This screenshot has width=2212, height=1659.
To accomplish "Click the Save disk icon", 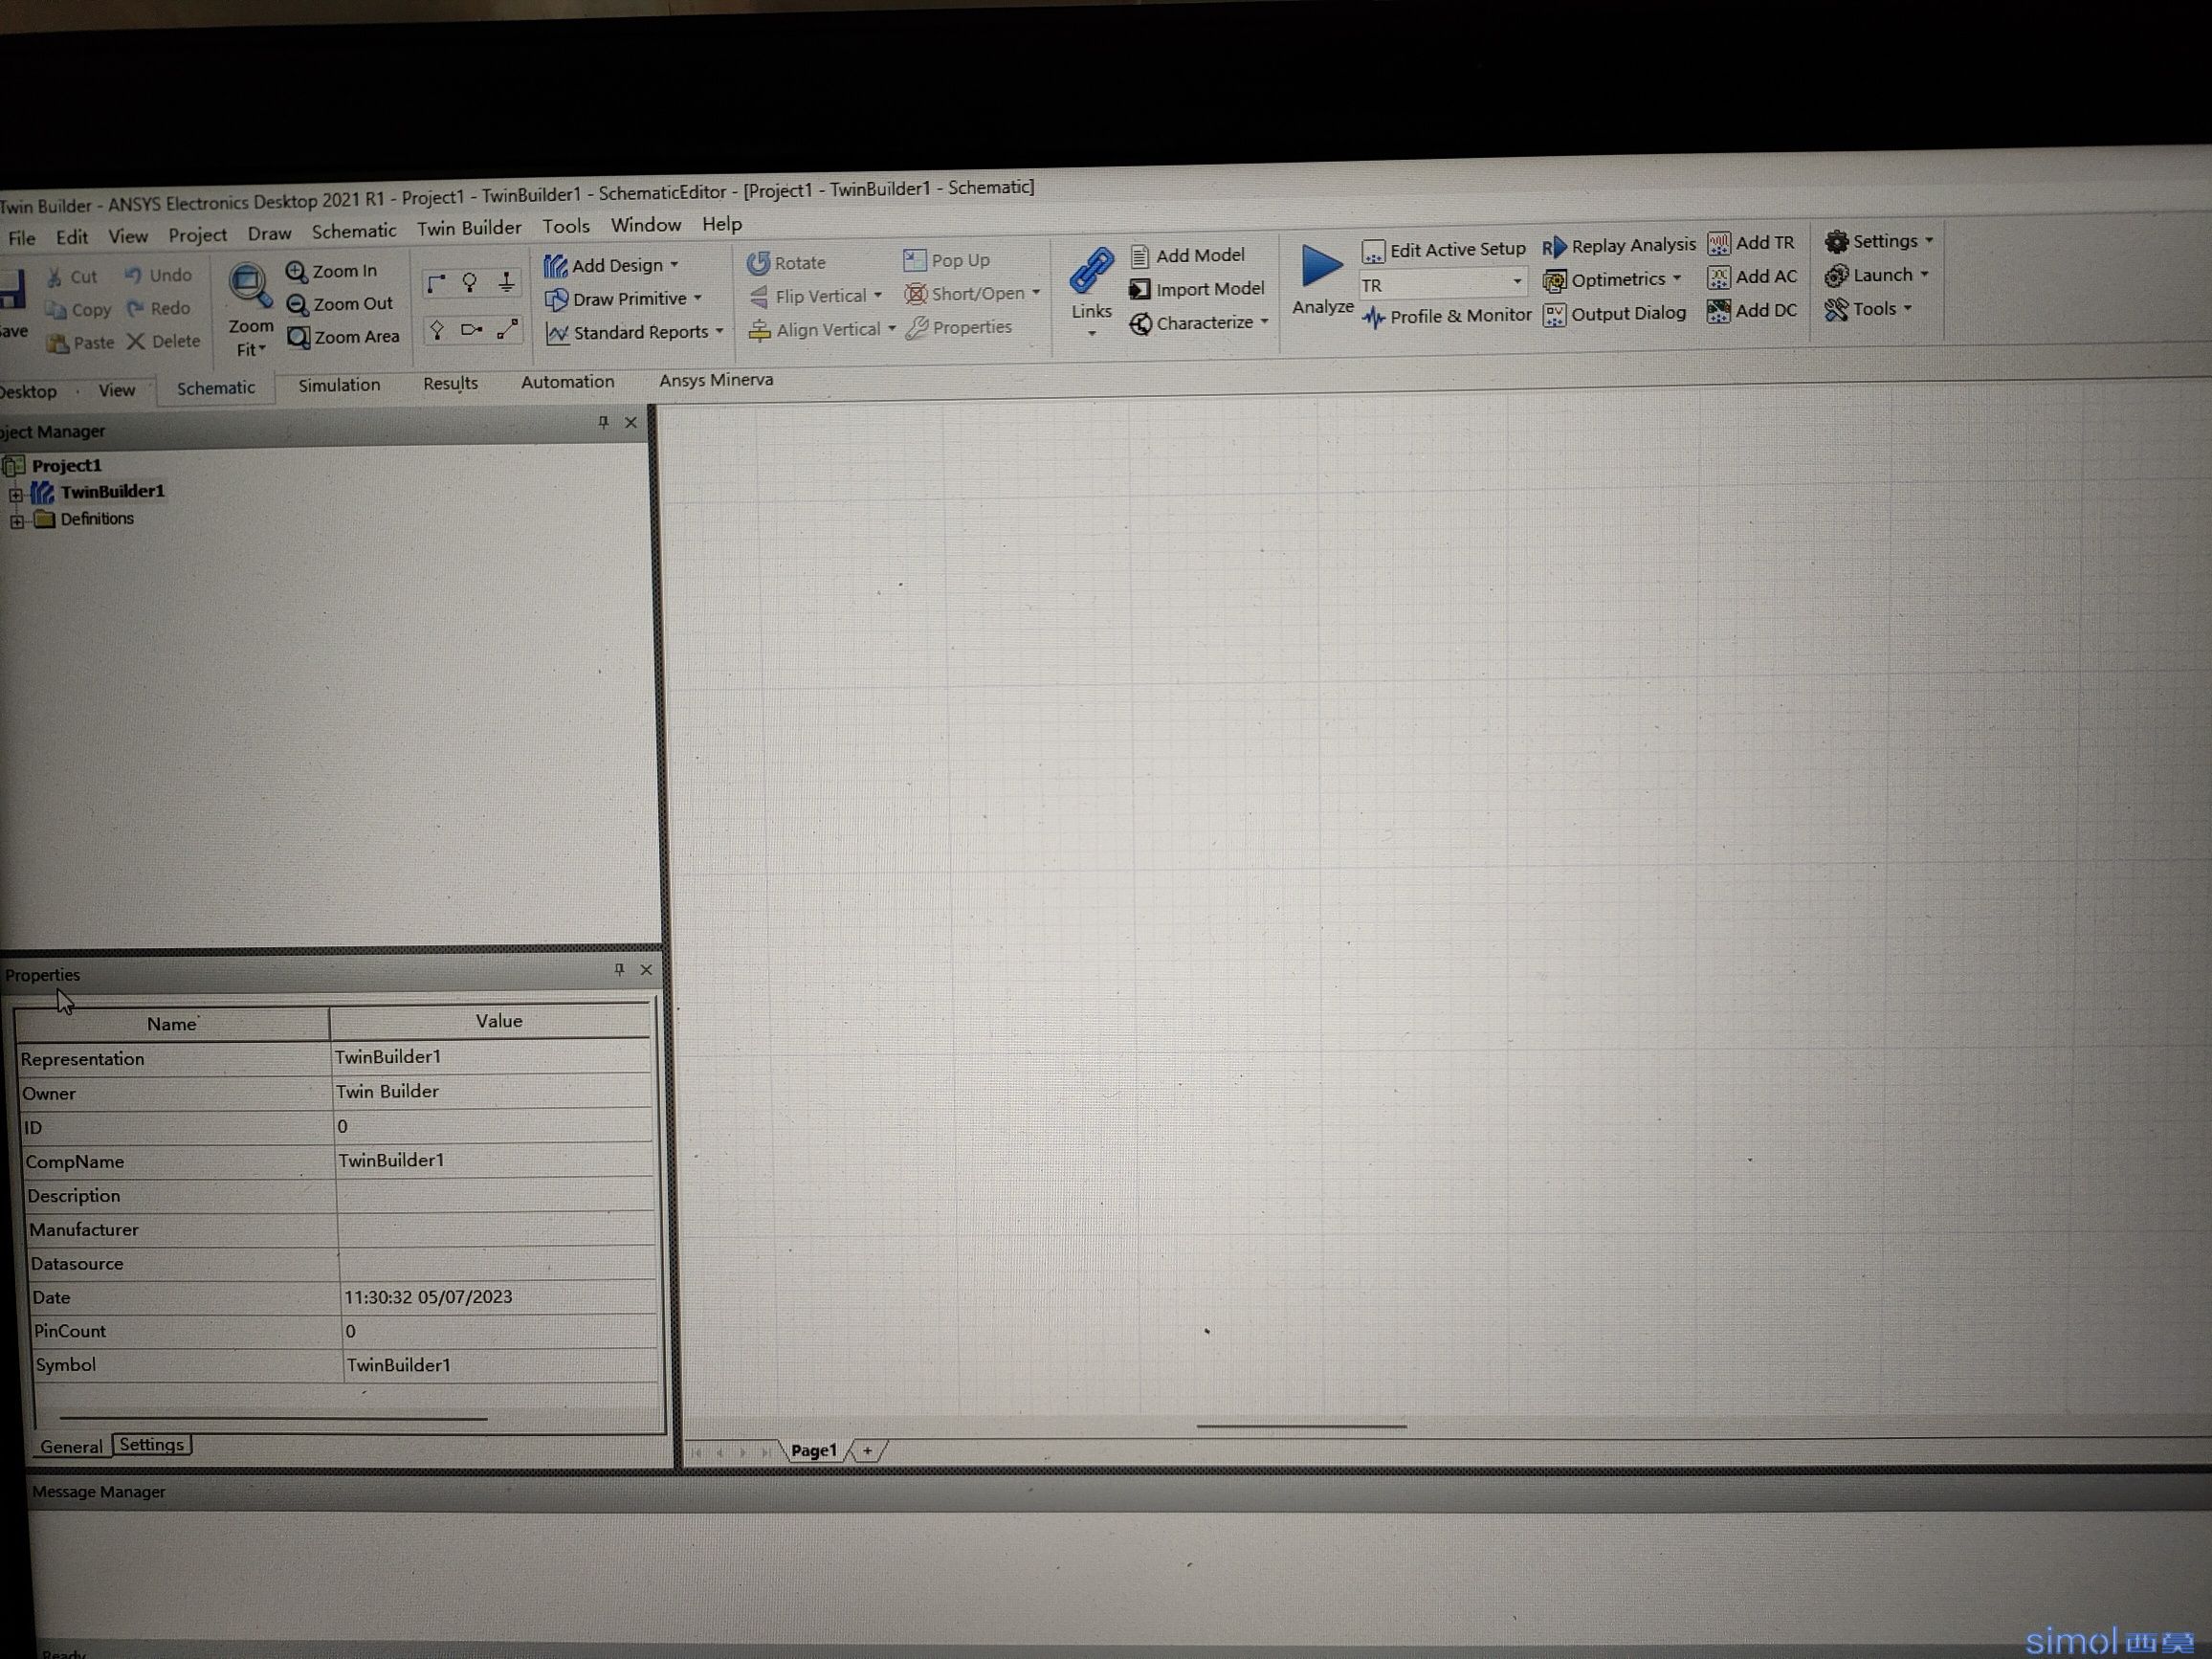I will tap(12, 288).
